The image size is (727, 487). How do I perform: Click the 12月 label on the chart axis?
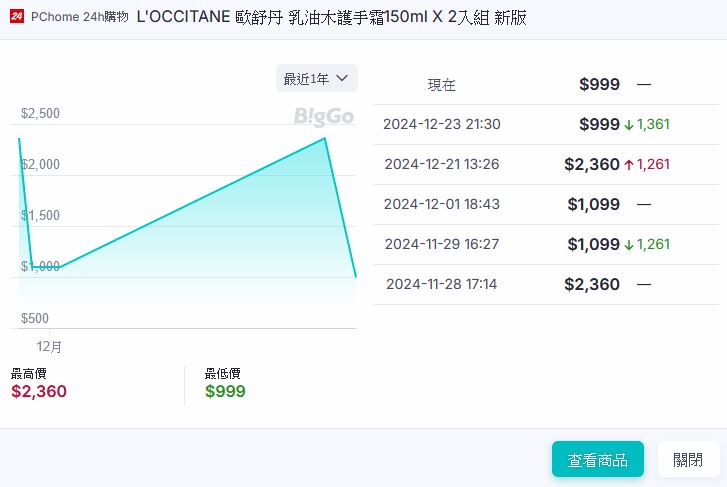pyautogui.click(x=49, y=346)
